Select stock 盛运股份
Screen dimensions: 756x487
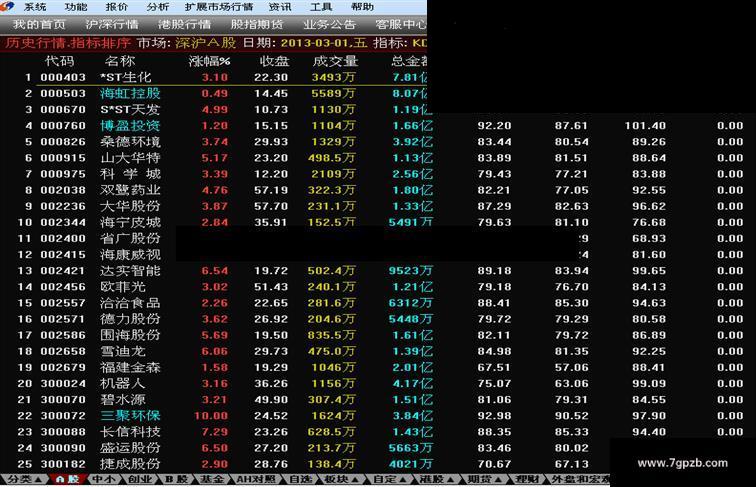[130, 448]
